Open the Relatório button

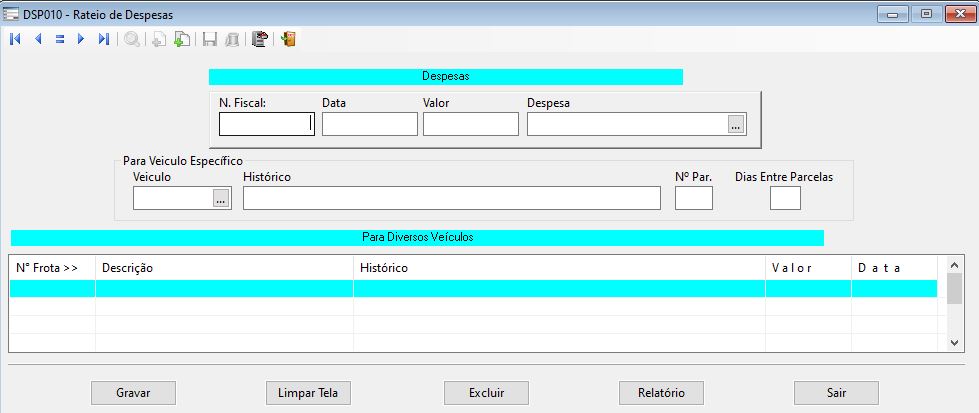(x=661, y=393)
